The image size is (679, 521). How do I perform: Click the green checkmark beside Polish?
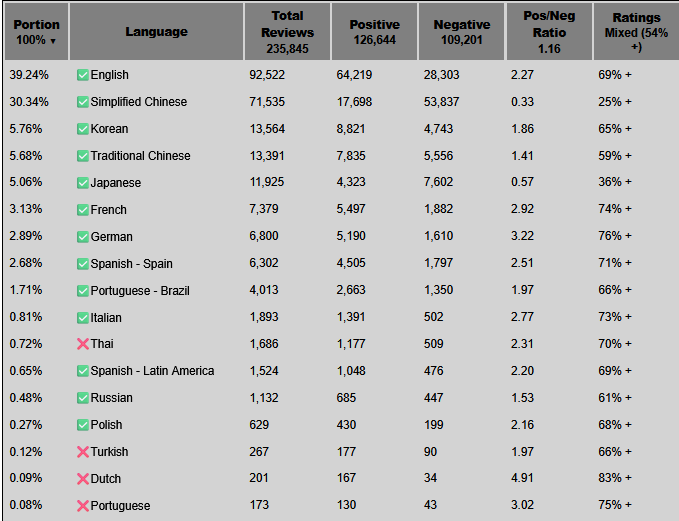click(83, 425)
